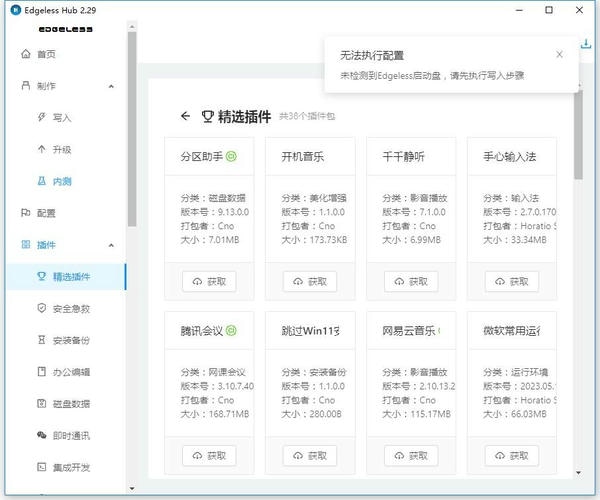Screen dimensions: 600x500
Task: Click the main content scroll down arrow
Action: (579, 473)
